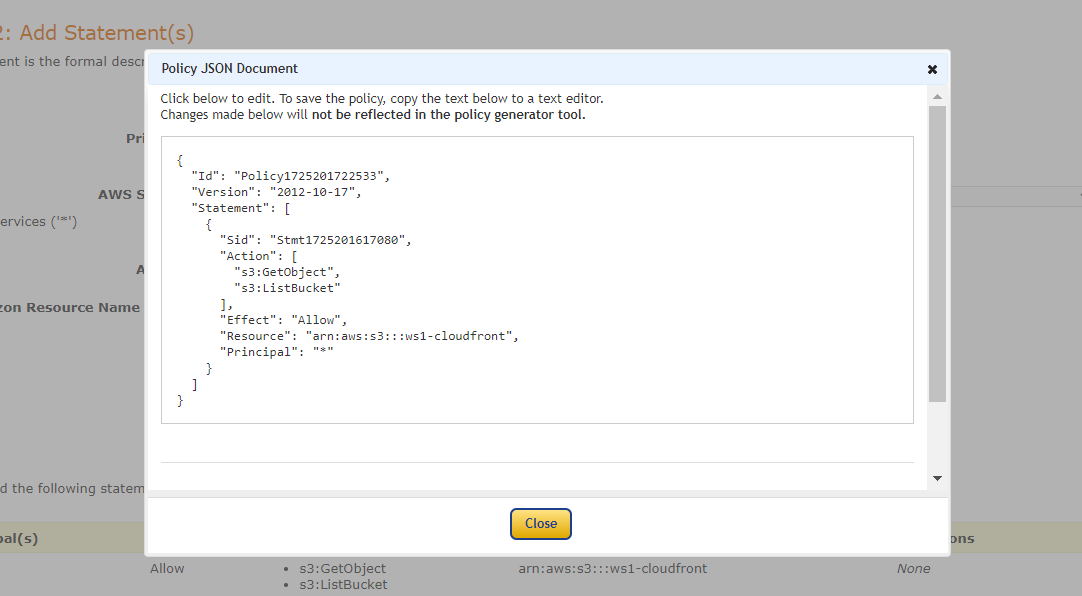Click the X icon on the dialog header
The height and width of the screenshot is (596, 1082).
(932, 69)
